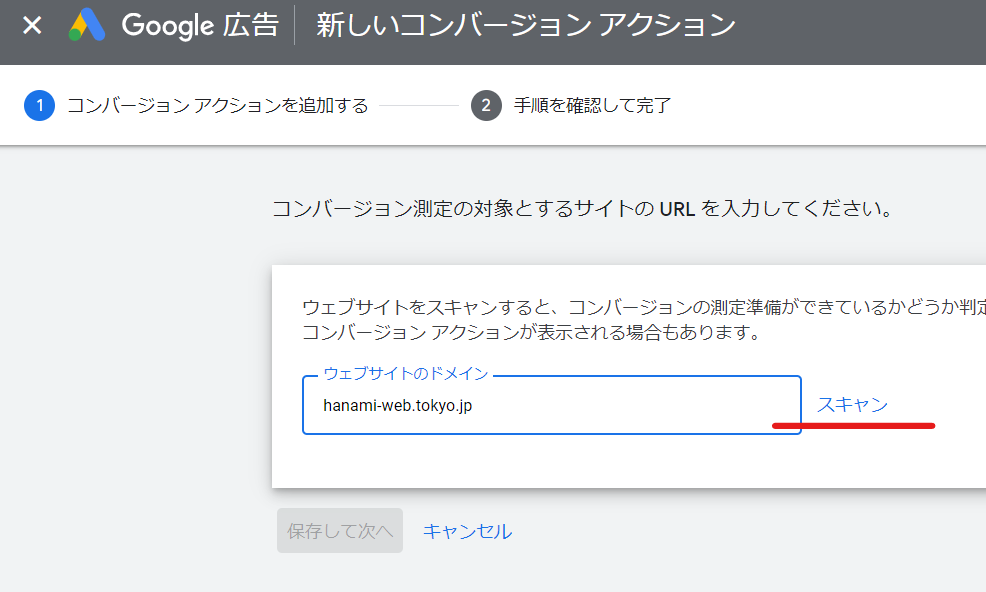
Task: Select the 手順を確認して完了 step label
Action: pos(592,105)
